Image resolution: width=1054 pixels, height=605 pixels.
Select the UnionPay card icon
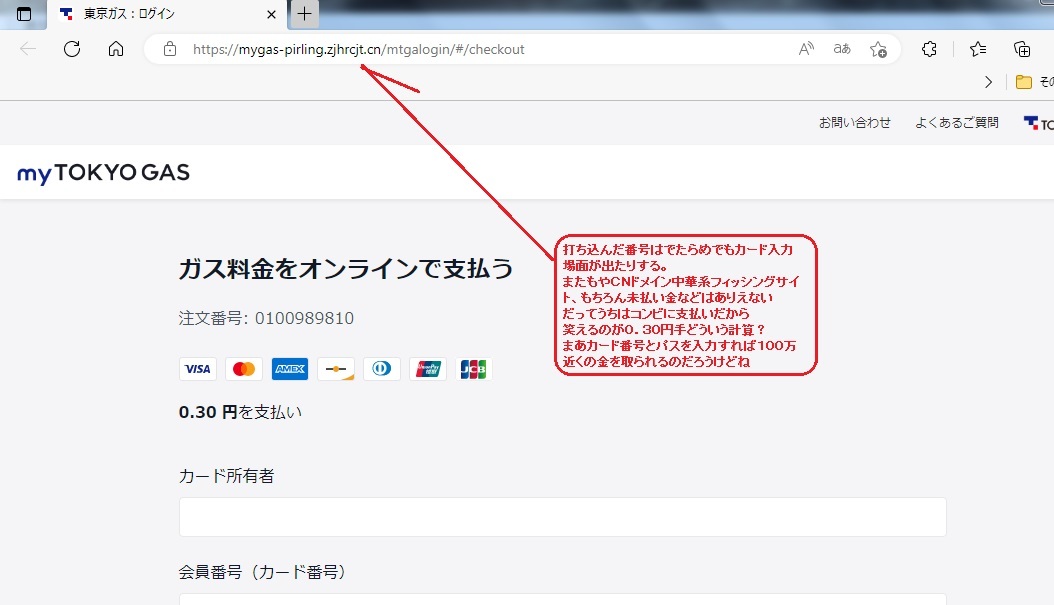(428, 369)
